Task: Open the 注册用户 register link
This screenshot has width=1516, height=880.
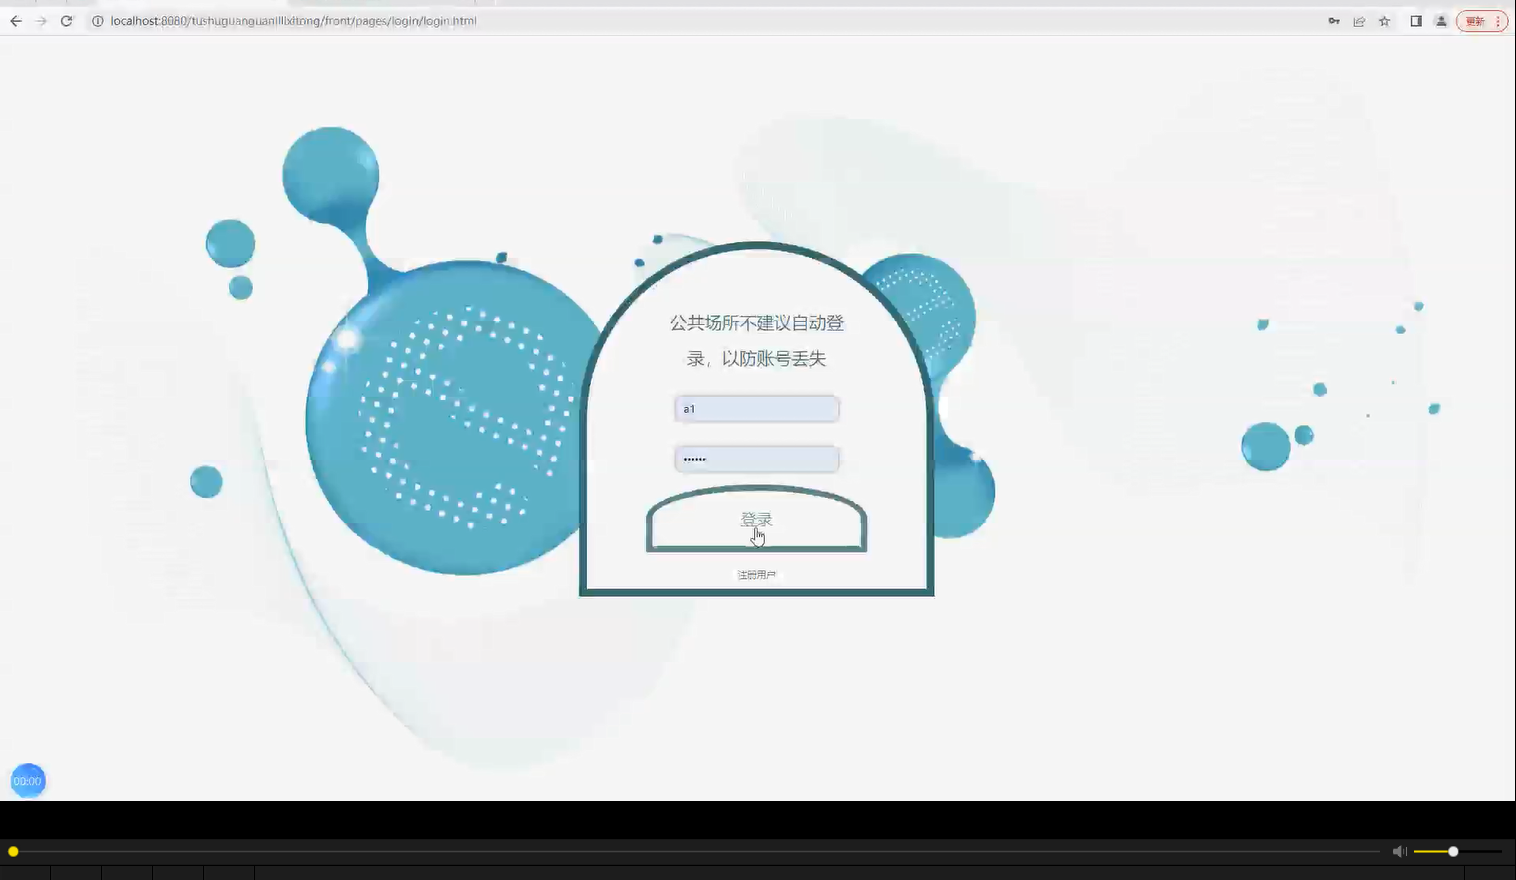Action: pyautogui.click(x=756, y=575)
